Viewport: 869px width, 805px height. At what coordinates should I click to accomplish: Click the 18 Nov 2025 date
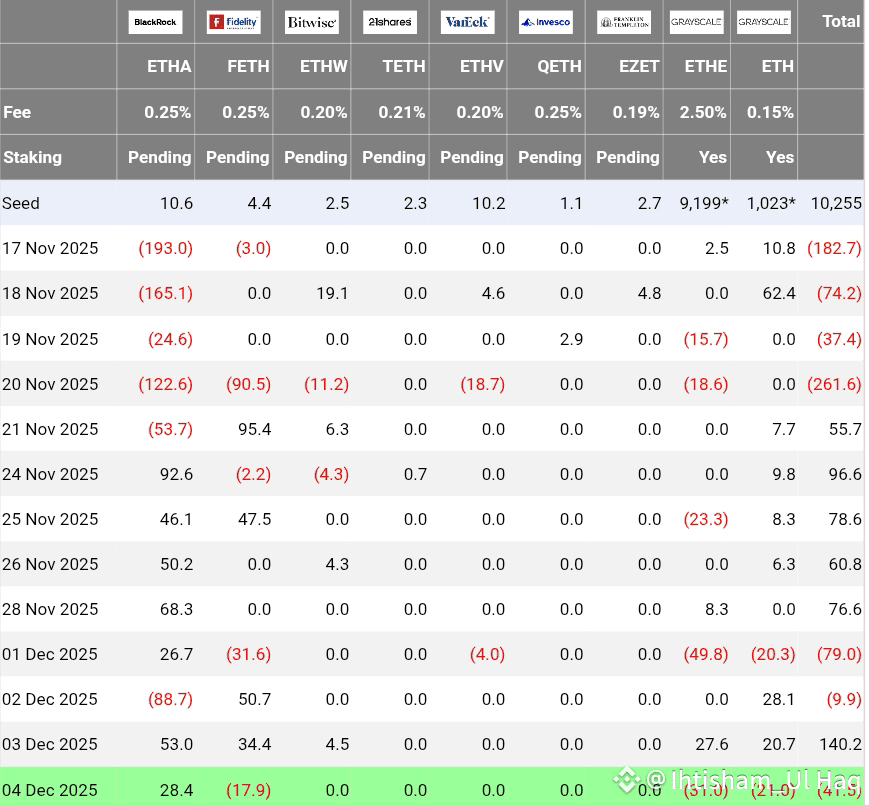[50, 293]
